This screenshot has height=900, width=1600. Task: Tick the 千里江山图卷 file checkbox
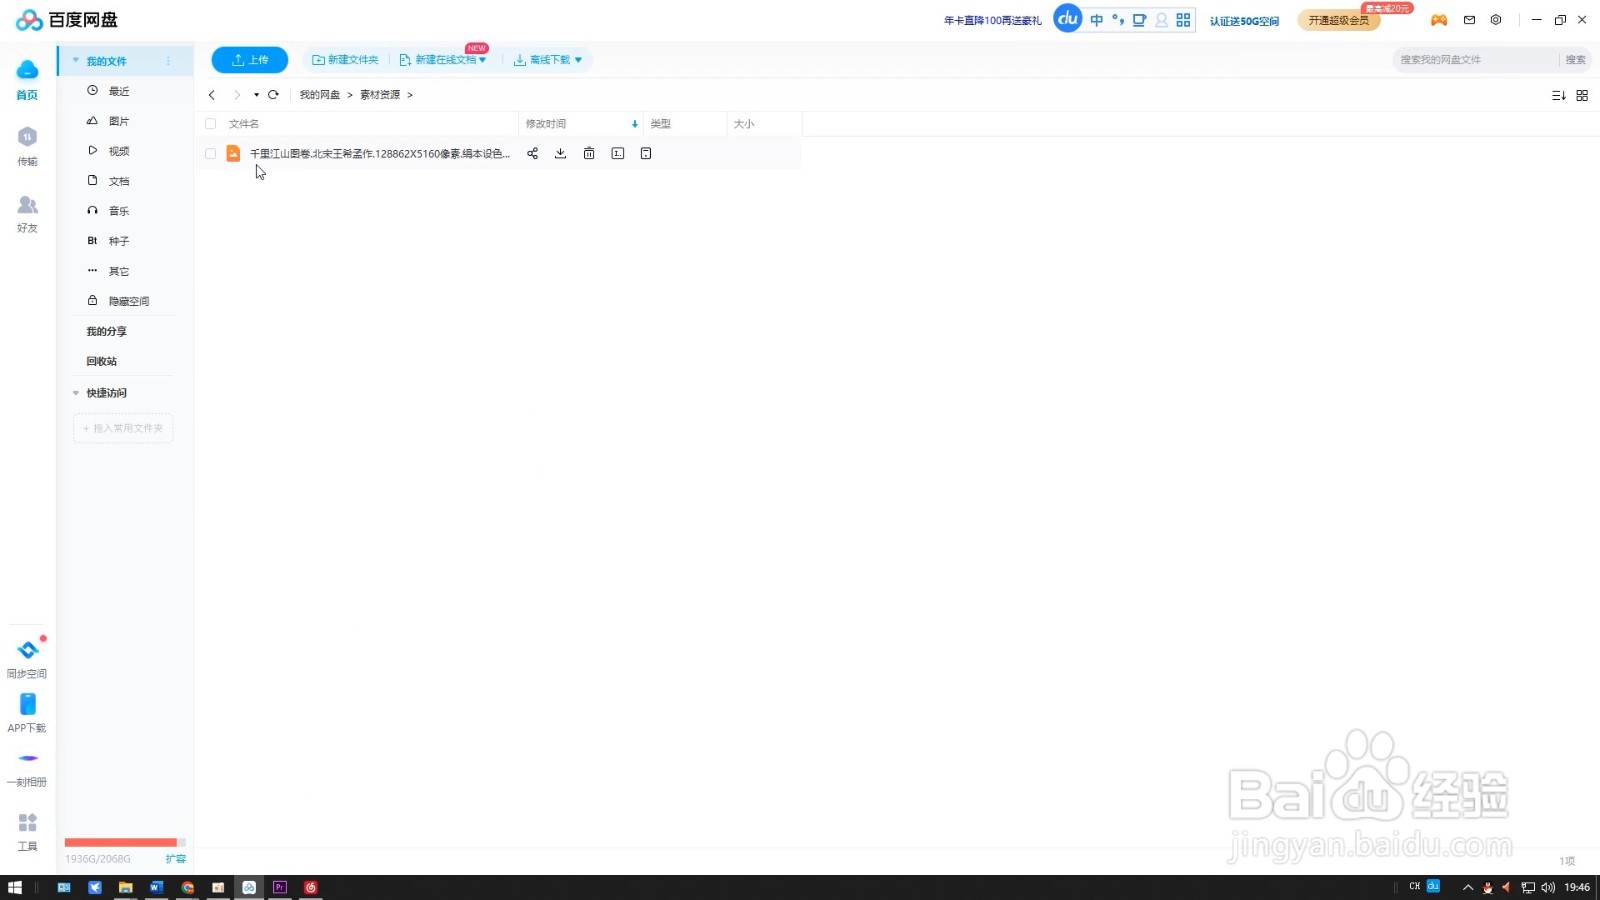210,154
